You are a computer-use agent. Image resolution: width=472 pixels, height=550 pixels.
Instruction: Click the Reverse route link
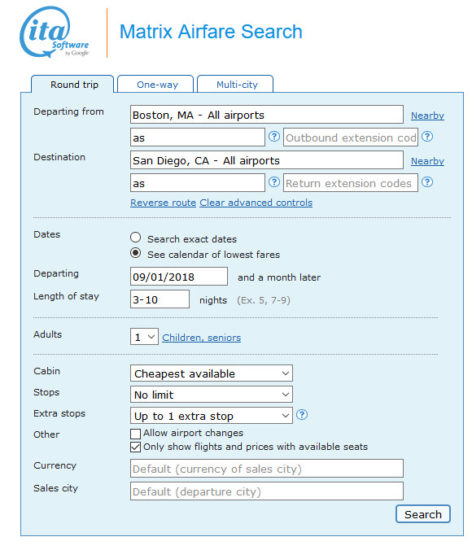click(x=163, y=203)
